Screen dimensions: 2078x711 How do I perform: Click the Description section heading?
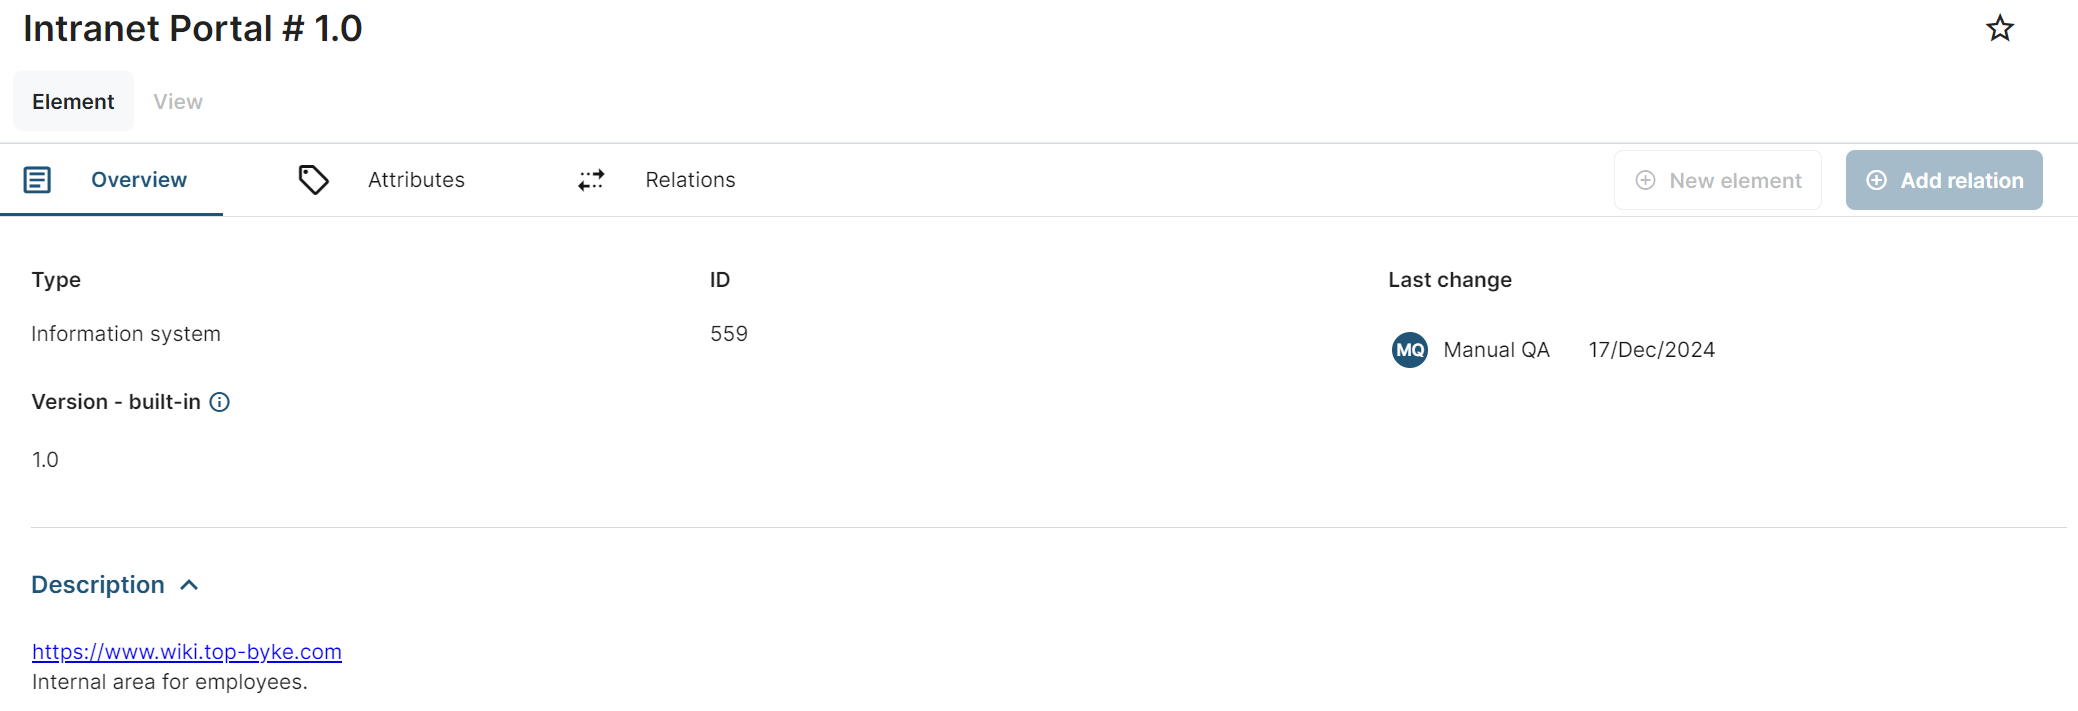98,585
